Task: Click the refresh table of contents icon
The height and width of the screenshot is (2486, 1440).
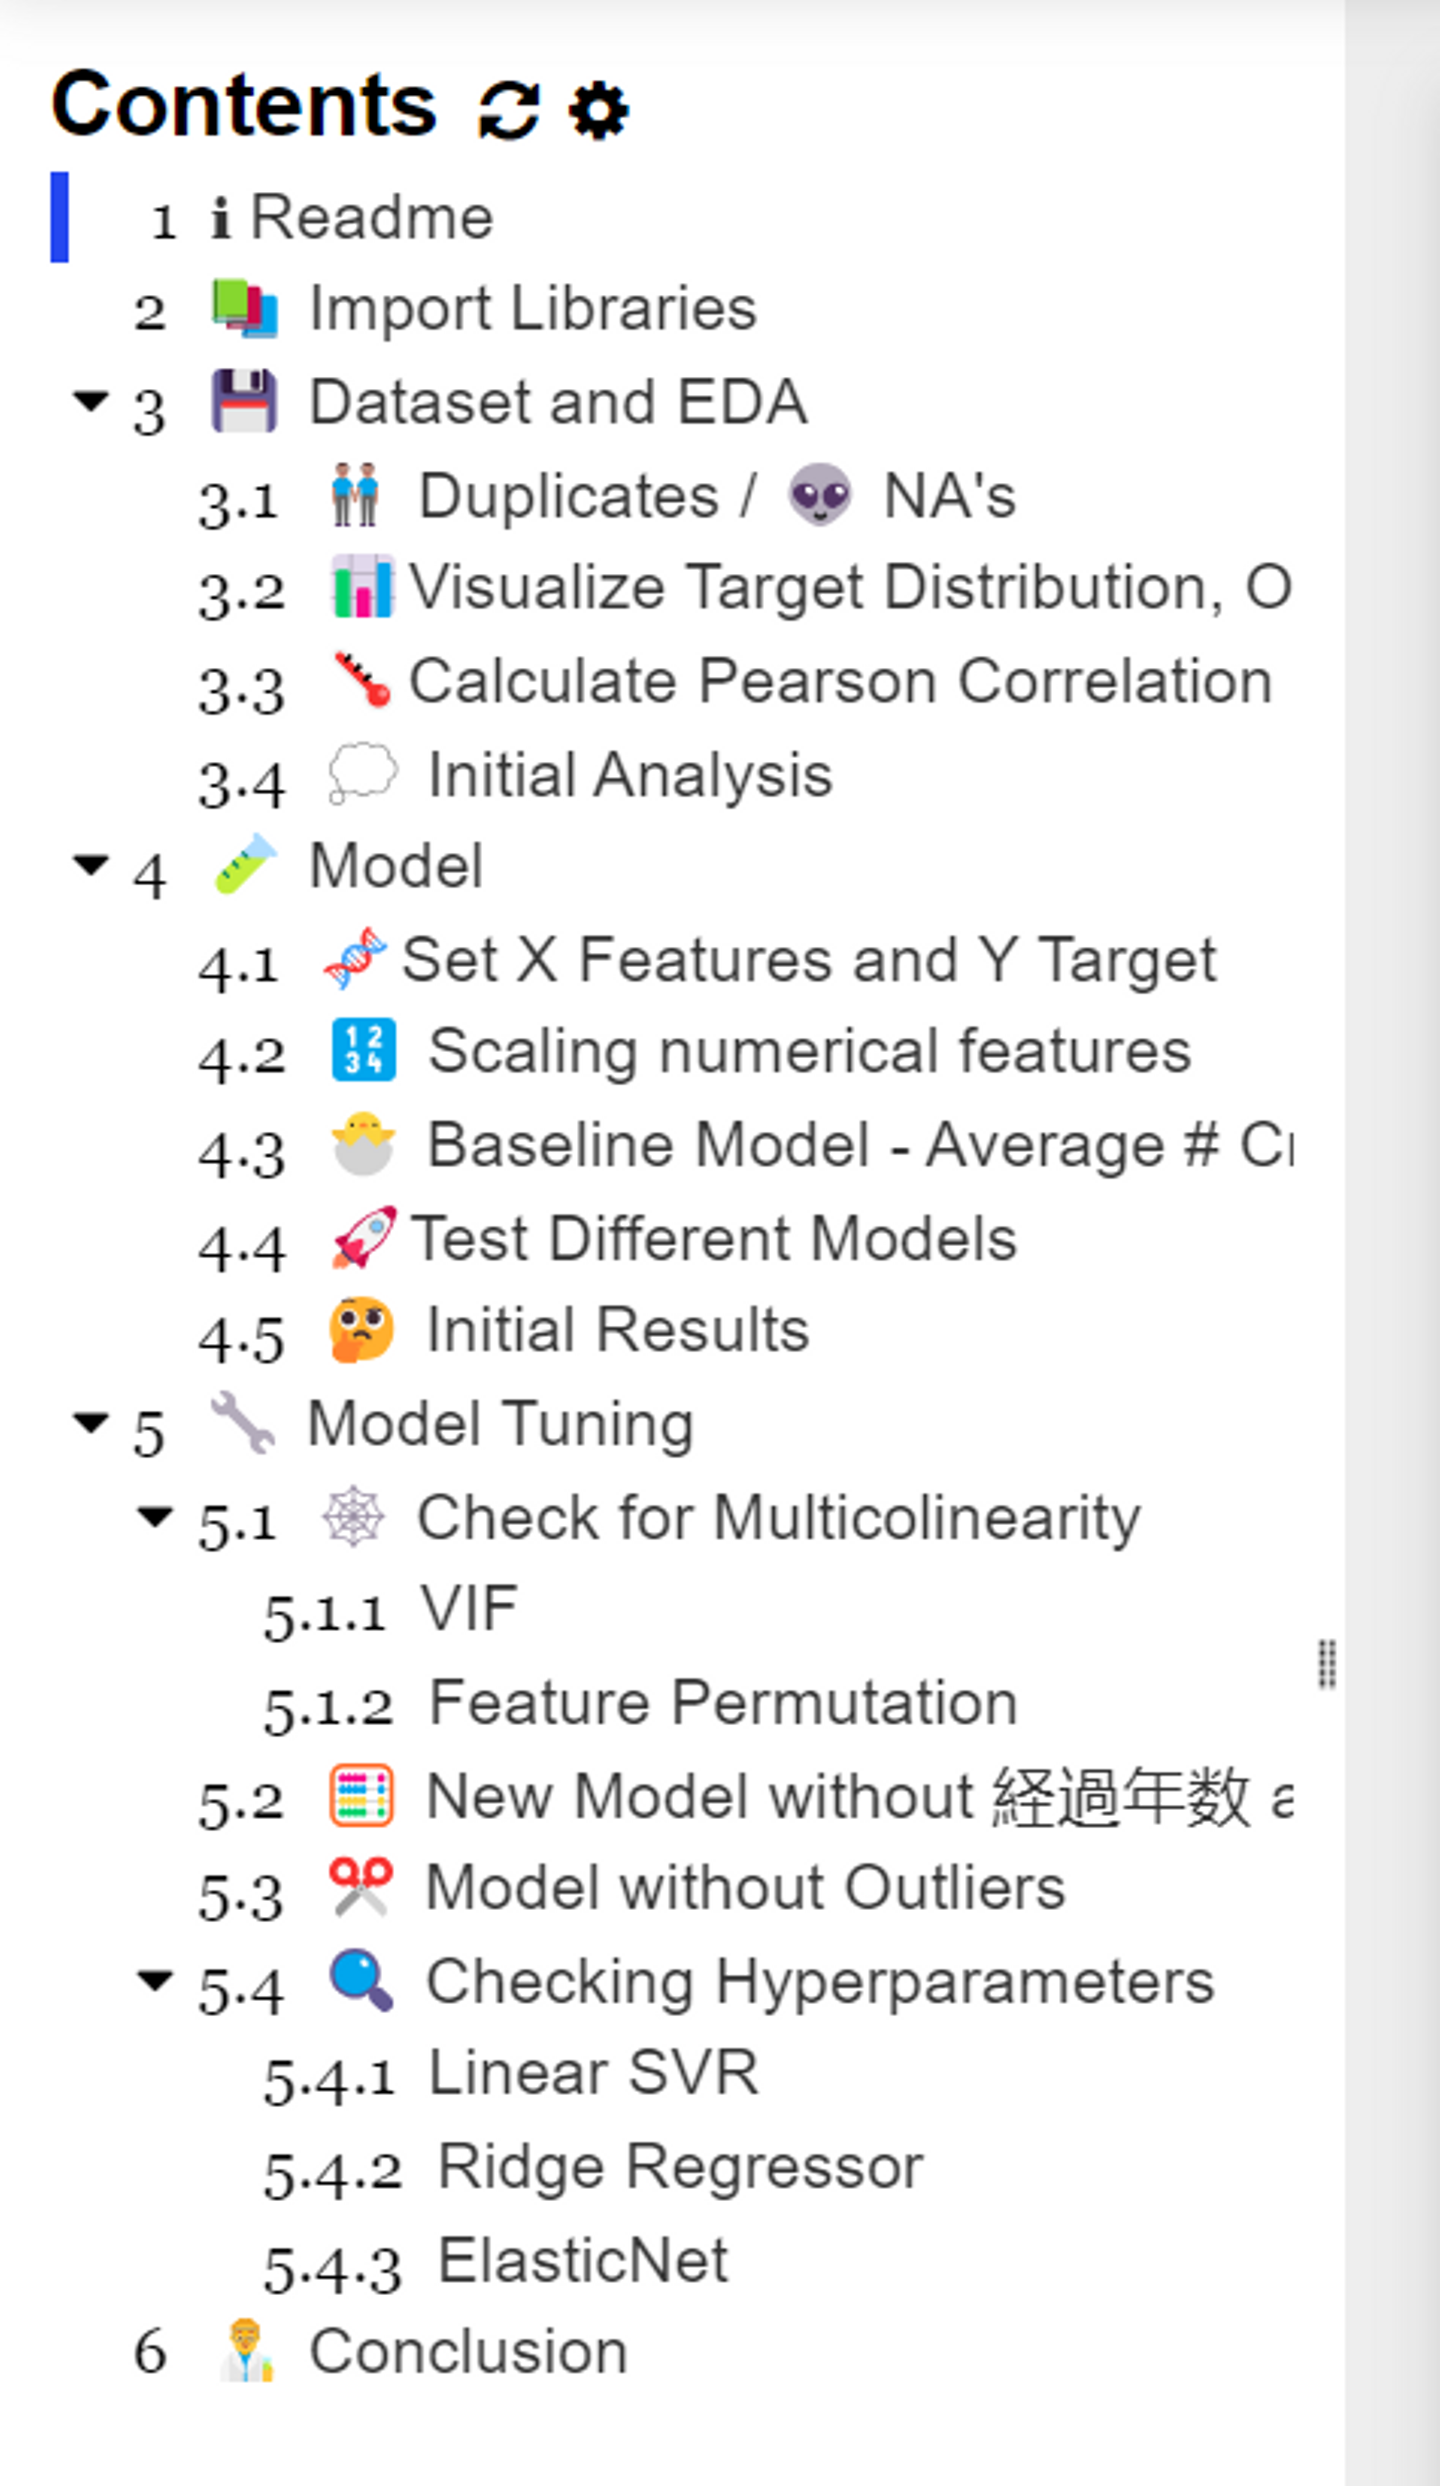Action: 509,109
